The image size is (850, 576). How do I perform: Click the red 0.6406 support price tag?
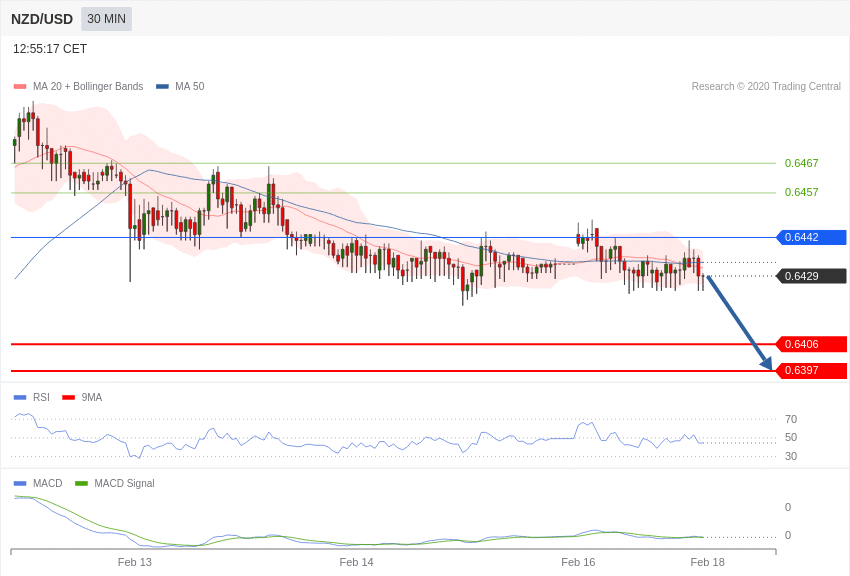click(x=812, y=344)
